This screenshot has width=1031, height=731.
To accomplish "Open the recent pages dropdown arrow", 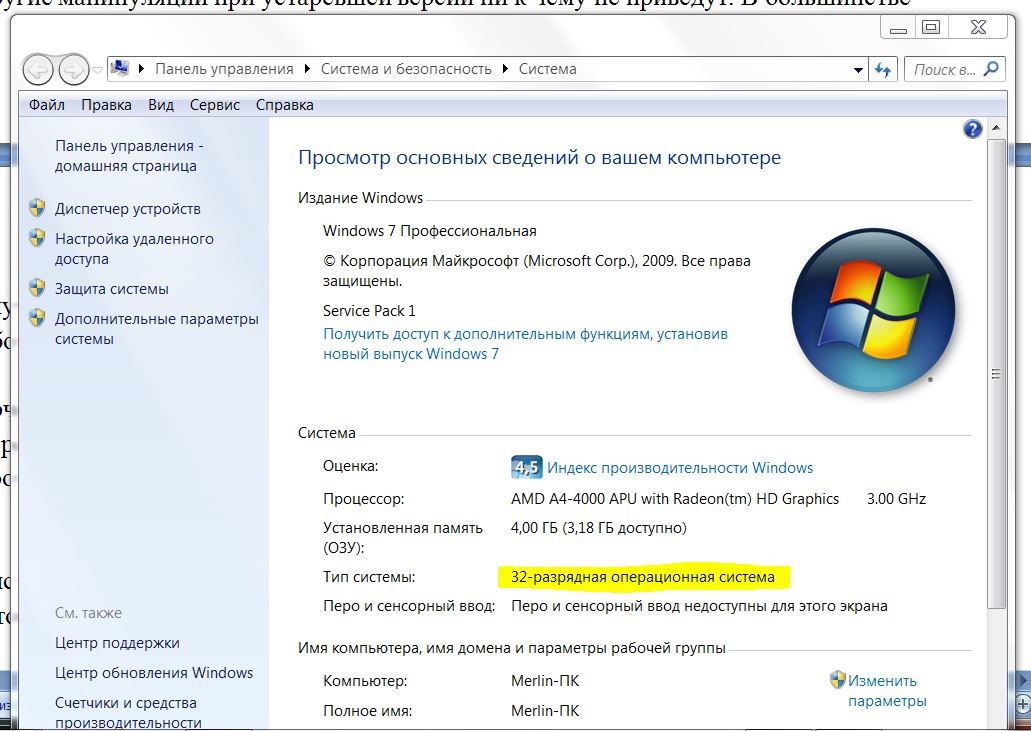I will pos(97,70).
